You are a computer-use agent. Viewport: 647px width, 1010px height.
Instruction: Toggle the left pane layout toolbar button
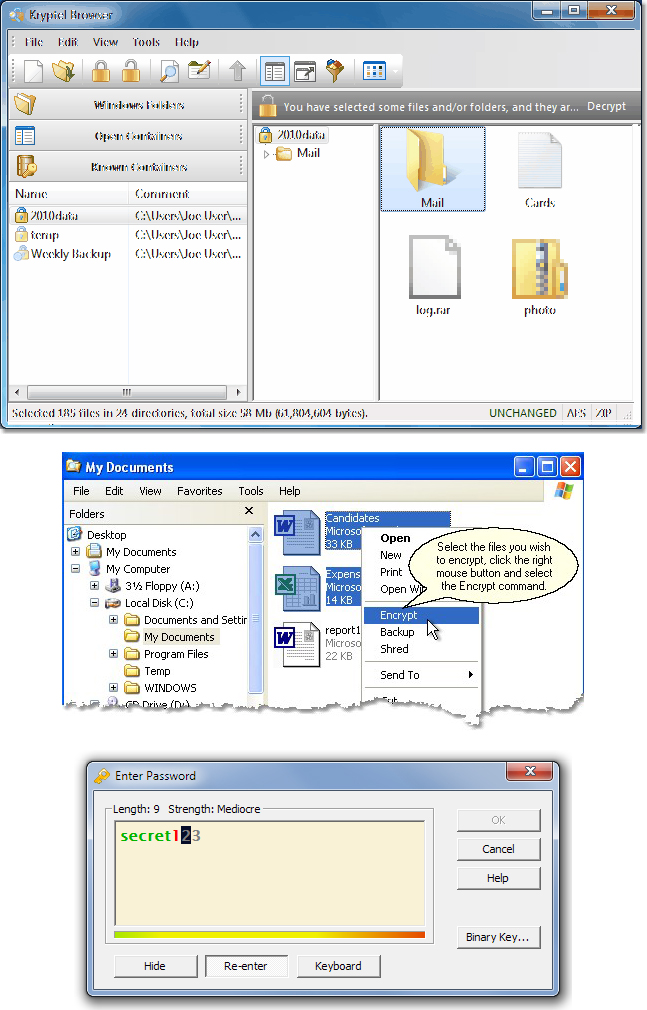274,71
